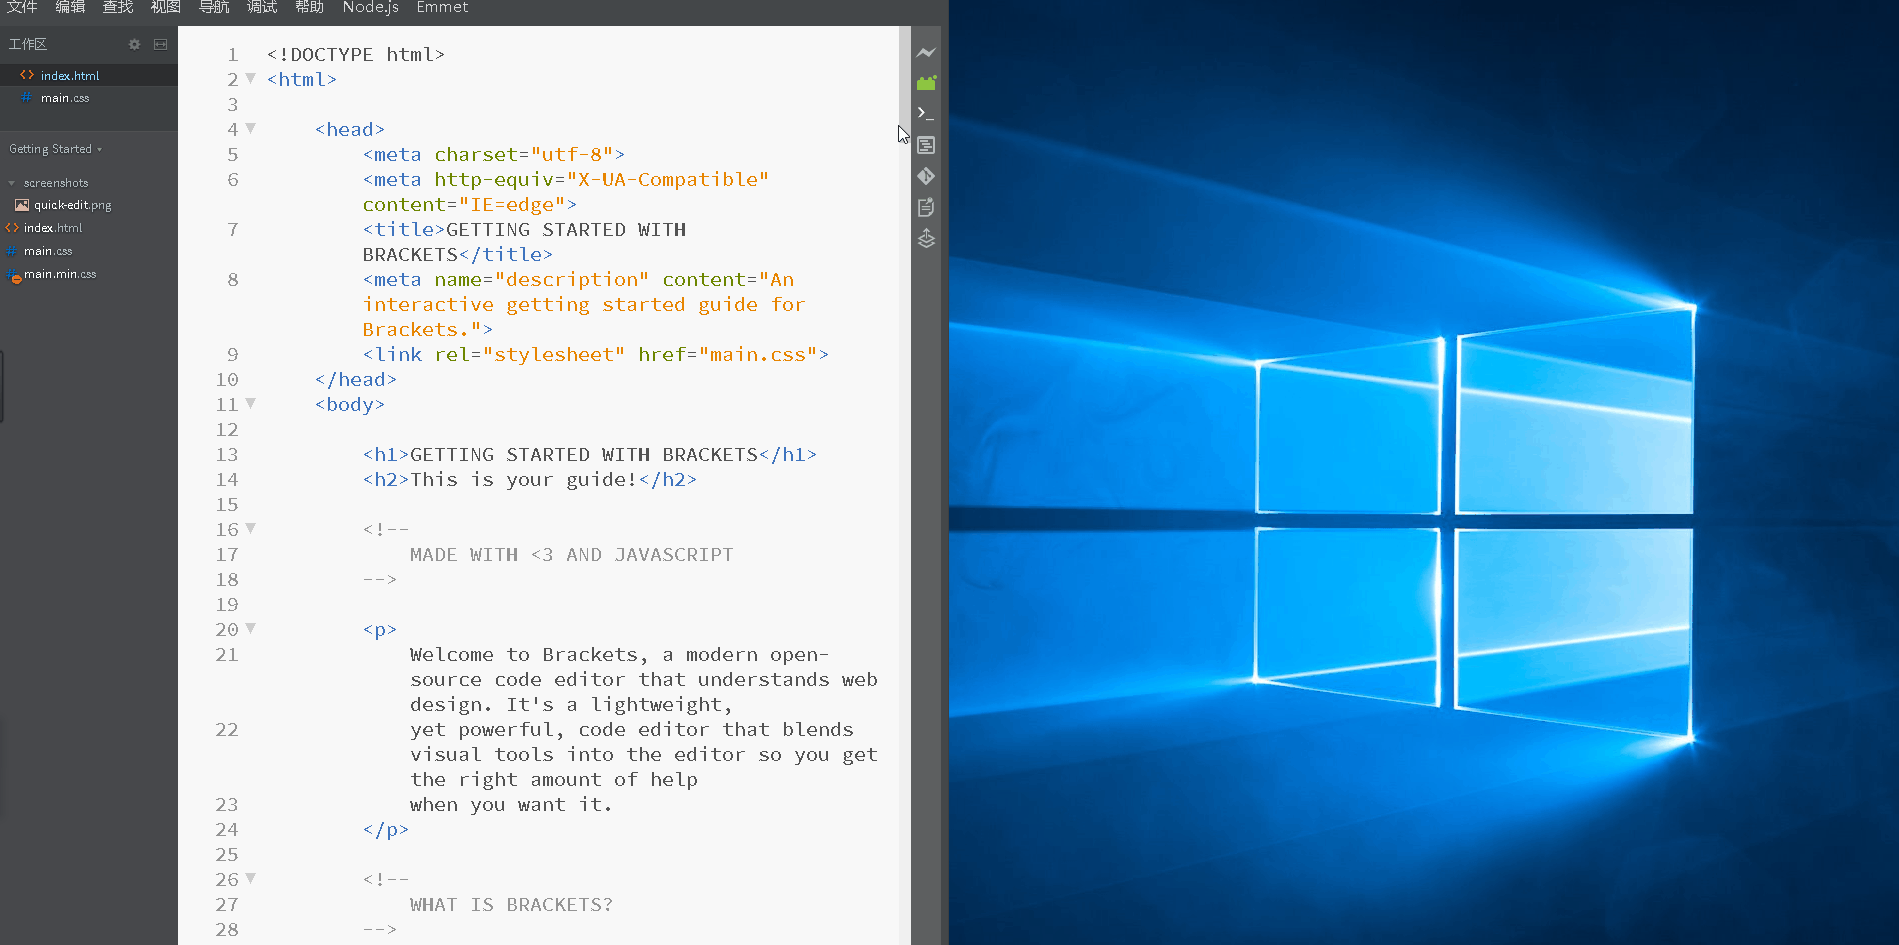The width and height of the screenshot is (1899, 945).
Task: Click the Live Preview lightning icon
Action: [x=926, y=52]
